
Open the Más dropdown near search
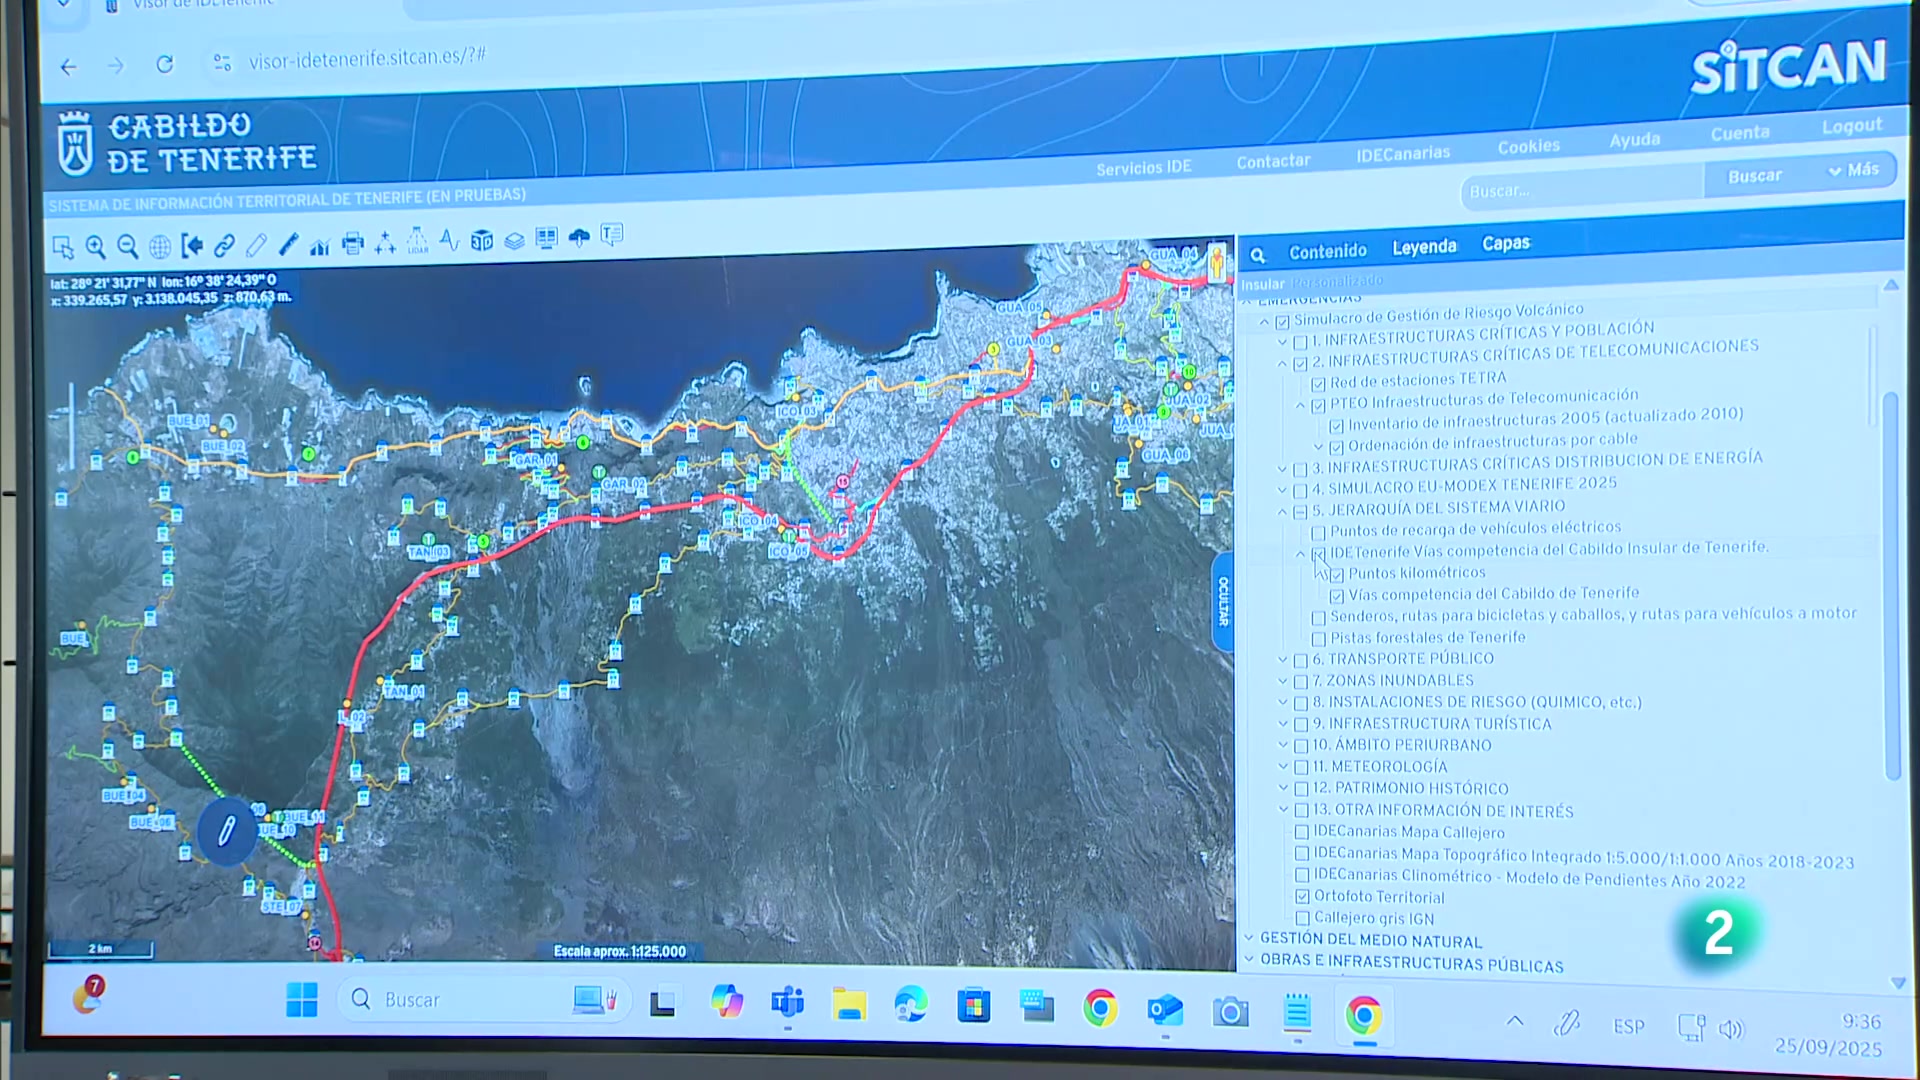point(1853,171)
